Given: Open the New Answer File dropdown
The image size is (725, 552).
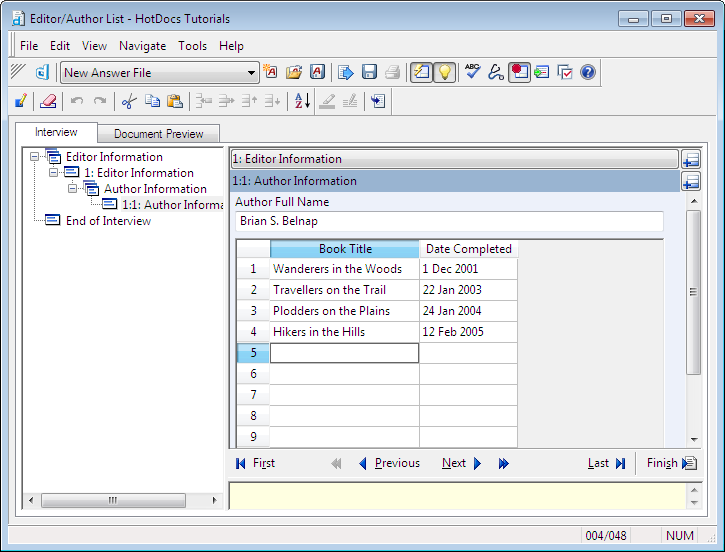Looking at the screenshot, I should (251, 73).
